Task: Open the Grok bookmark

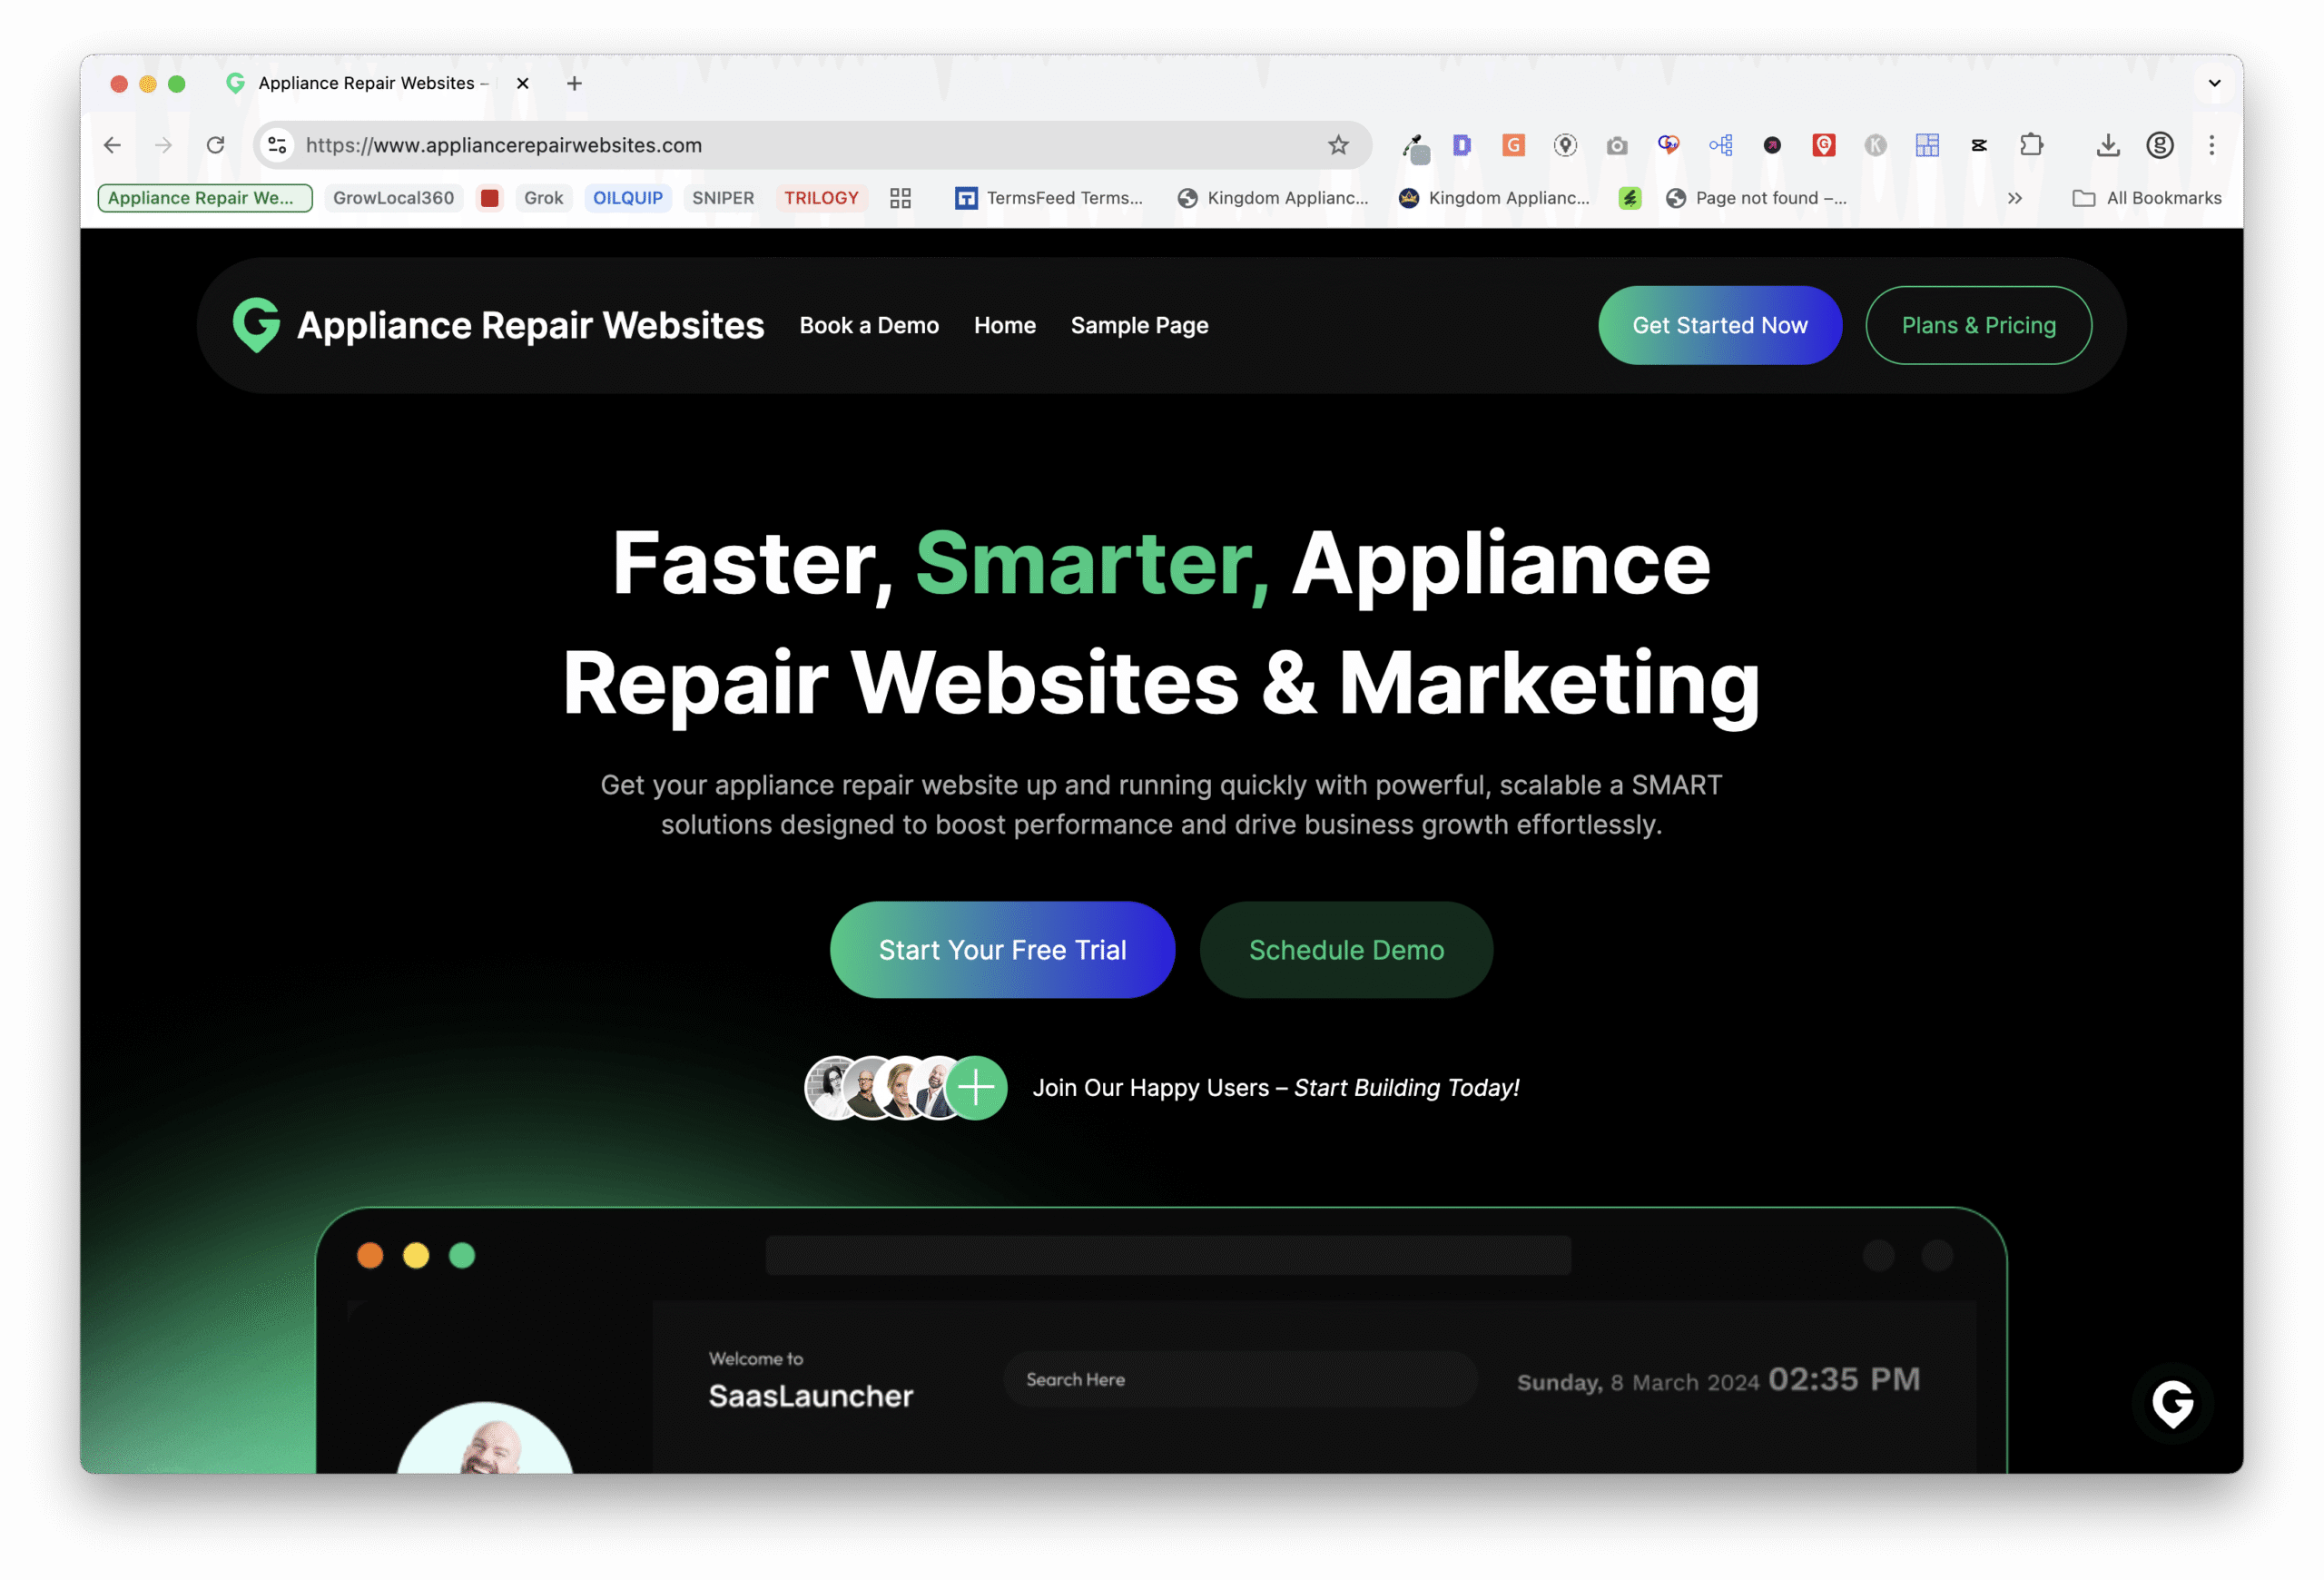Action: click(x=543, y=198)
